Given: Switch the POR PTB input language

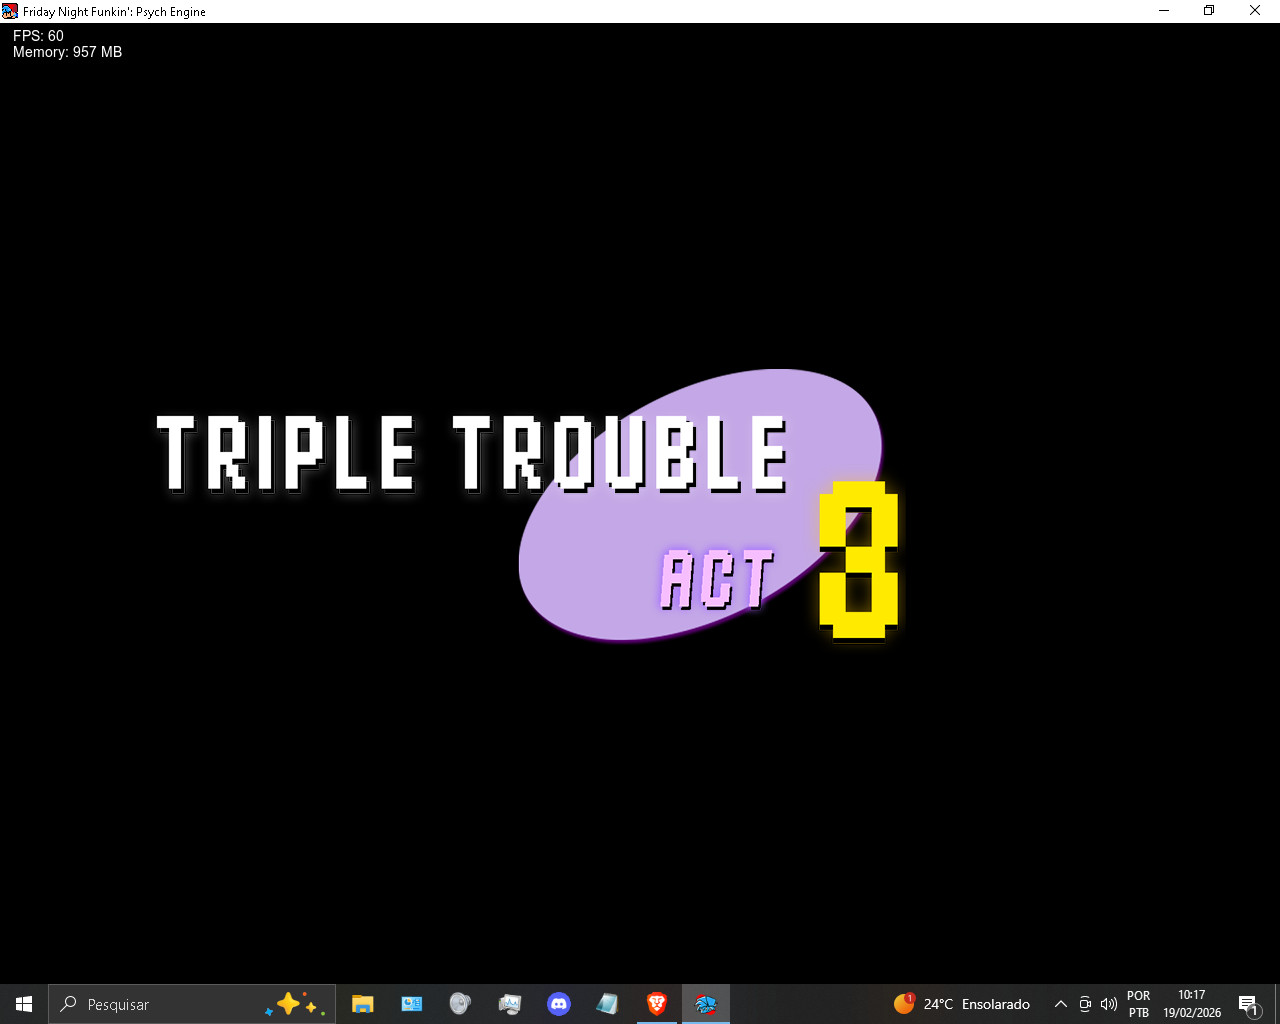Looking at the screenshot, I should pyautogui.click(x=1139, y=1004).
